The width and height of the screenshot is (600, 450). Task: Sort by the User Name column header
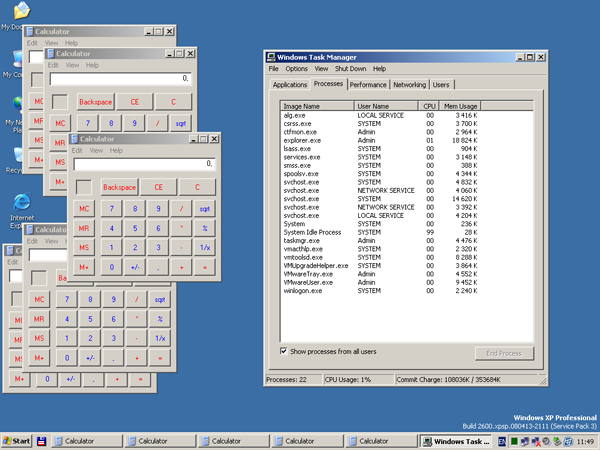386,106
